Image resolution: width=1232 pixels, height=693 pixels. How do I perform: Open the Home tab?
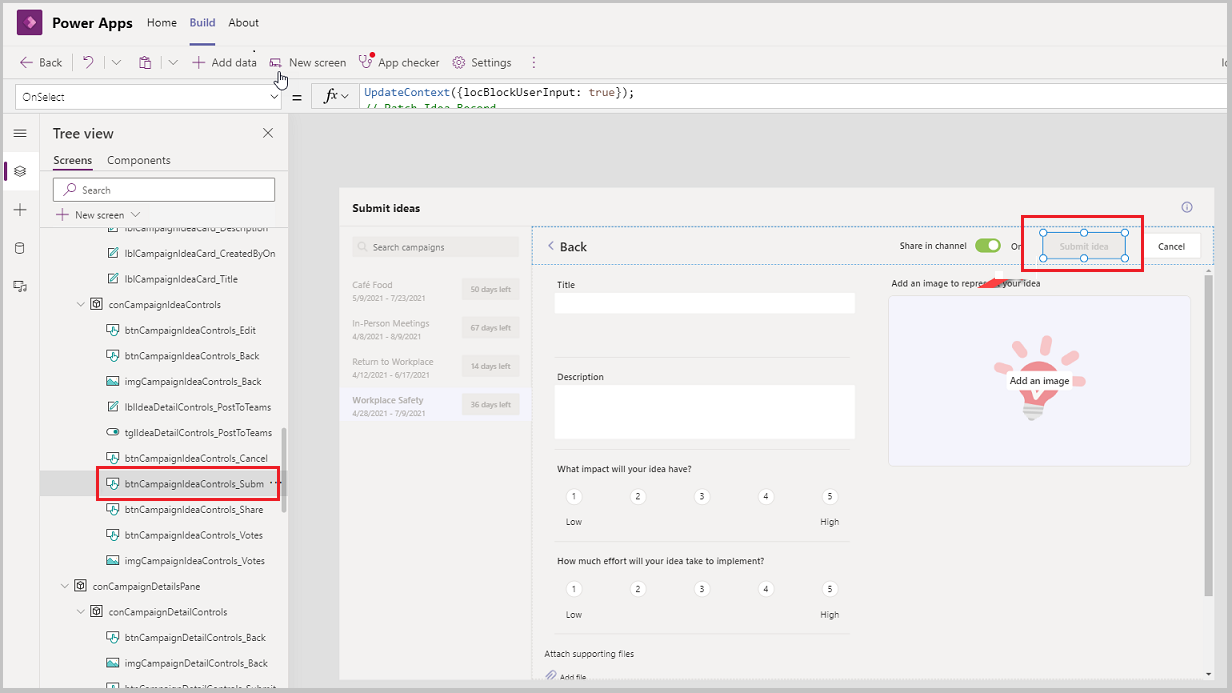point(161,23)
